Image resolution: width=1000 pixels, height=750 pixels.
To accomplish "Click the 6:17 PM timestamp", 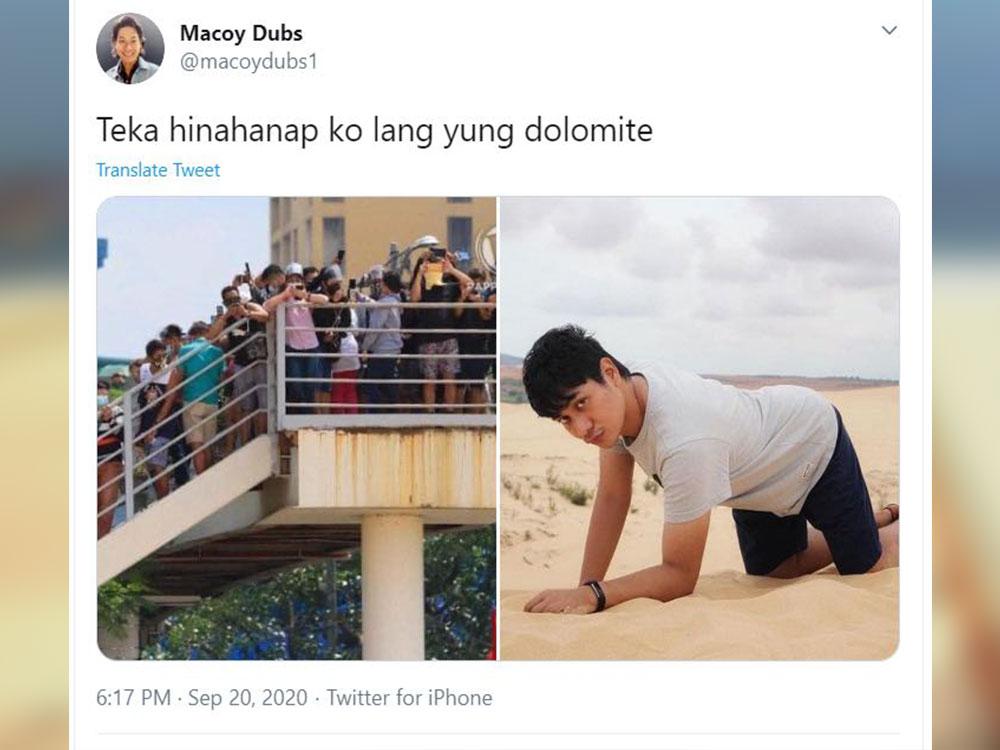I will 133,698.
